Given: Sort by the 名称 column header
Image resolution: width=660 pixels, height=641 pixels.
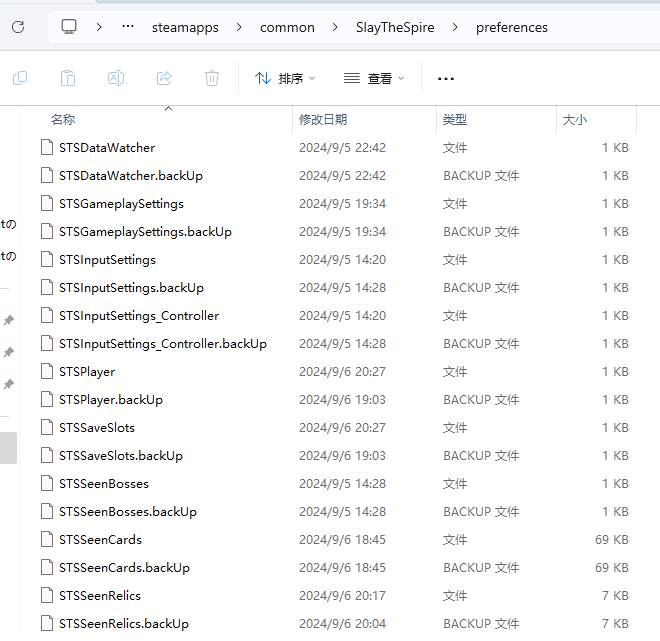Looking at the screenshot, I should [x=63, y=120].
